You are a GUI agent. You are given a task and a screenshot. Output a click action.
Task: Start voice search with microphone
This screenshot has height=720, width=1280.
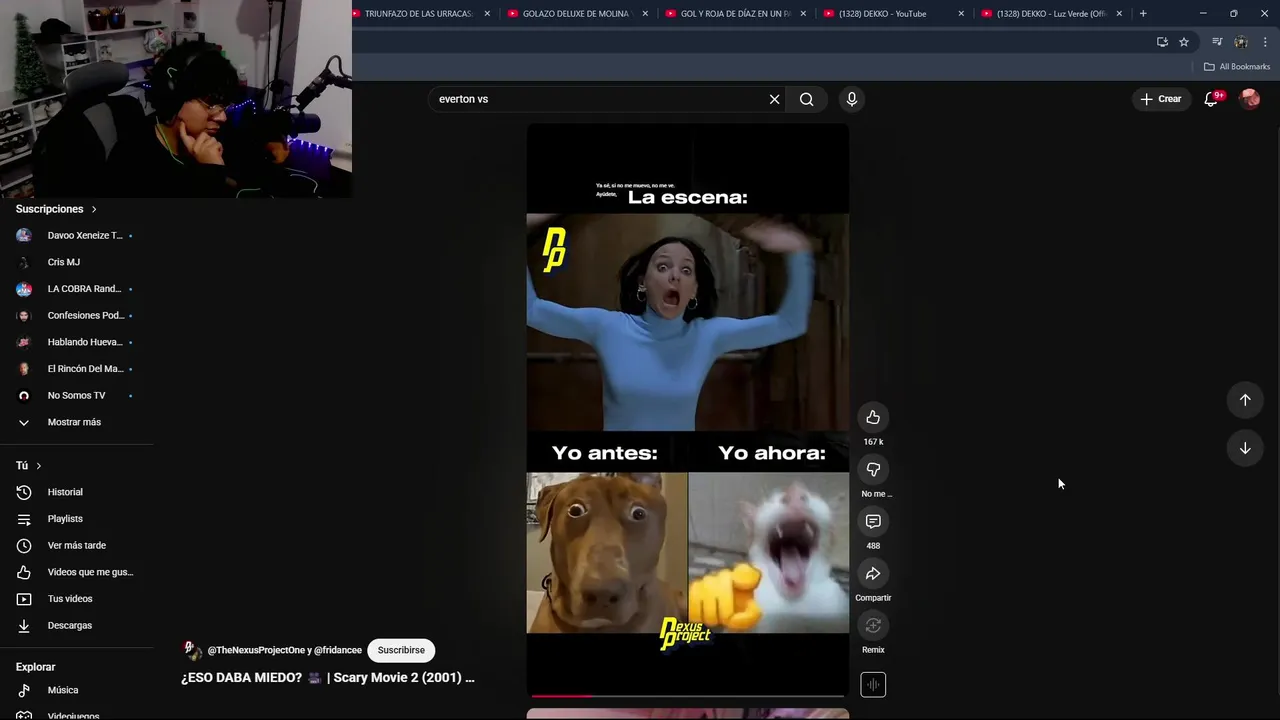[x=852, y=99]
